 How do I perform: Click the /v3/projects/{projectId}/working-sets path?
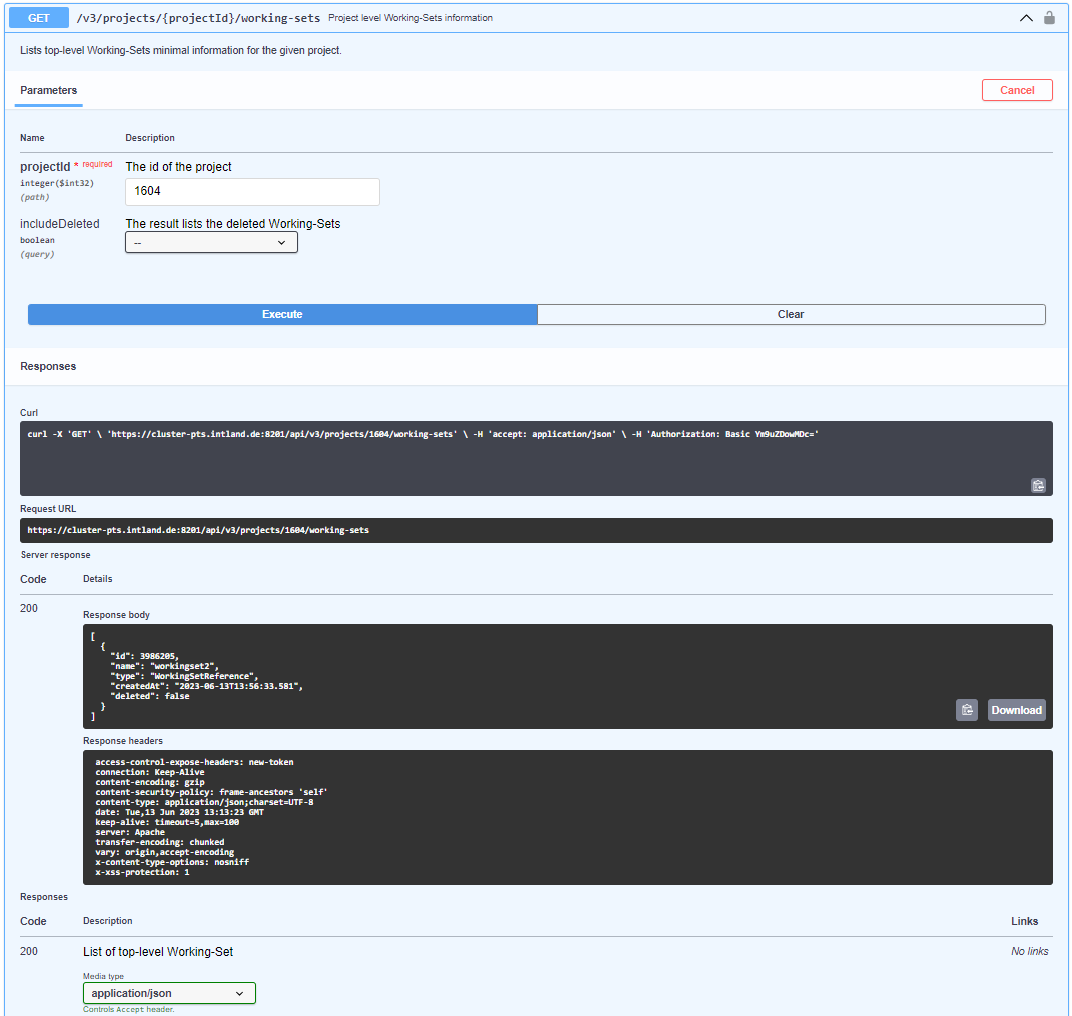tap(198, 18)
